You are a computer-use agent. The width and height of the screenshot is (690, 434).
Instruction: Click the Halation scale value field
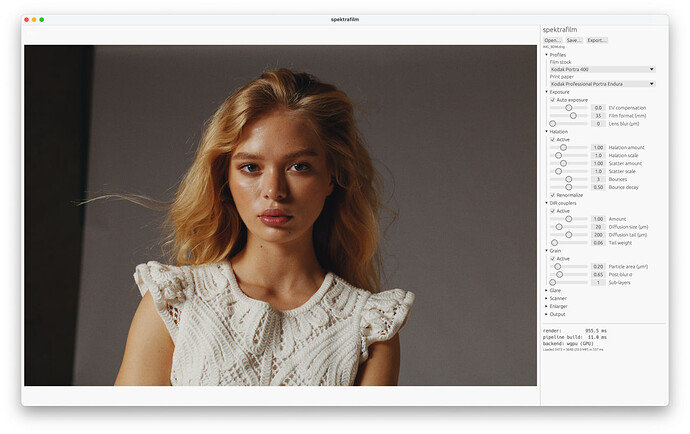[x=598, y=155]
